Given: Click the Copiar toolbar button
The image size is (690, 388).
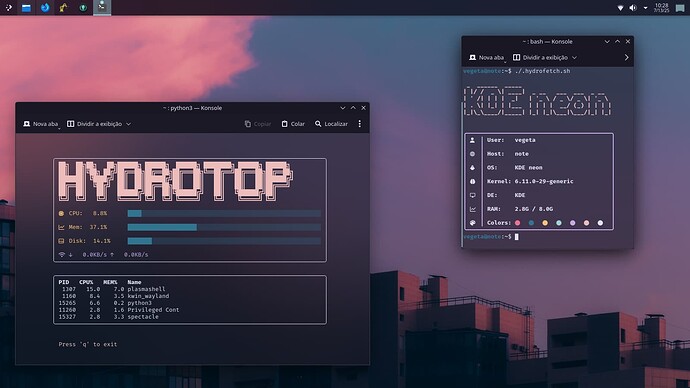Looking at the screenshot, I should [258, 124].
